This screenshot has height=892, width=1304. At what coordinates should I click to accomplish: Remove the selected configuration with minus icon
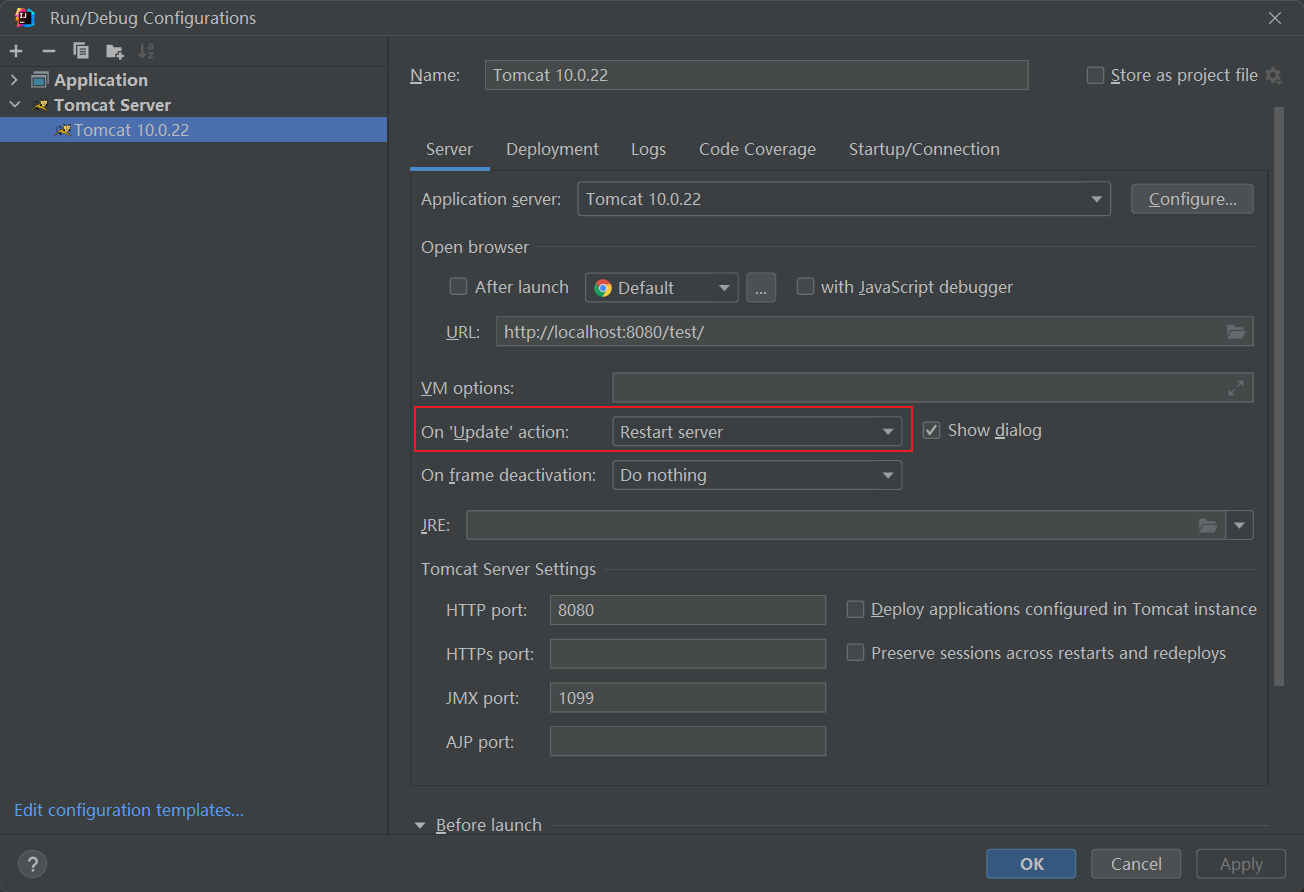49,51
